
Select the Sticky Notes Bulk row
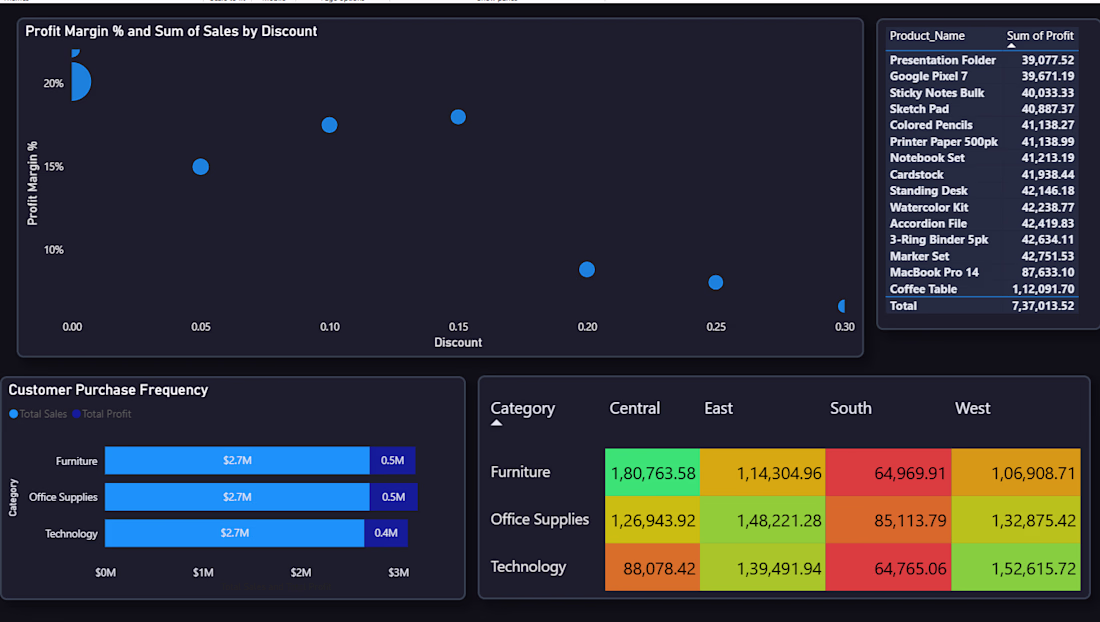pos(981,93)
